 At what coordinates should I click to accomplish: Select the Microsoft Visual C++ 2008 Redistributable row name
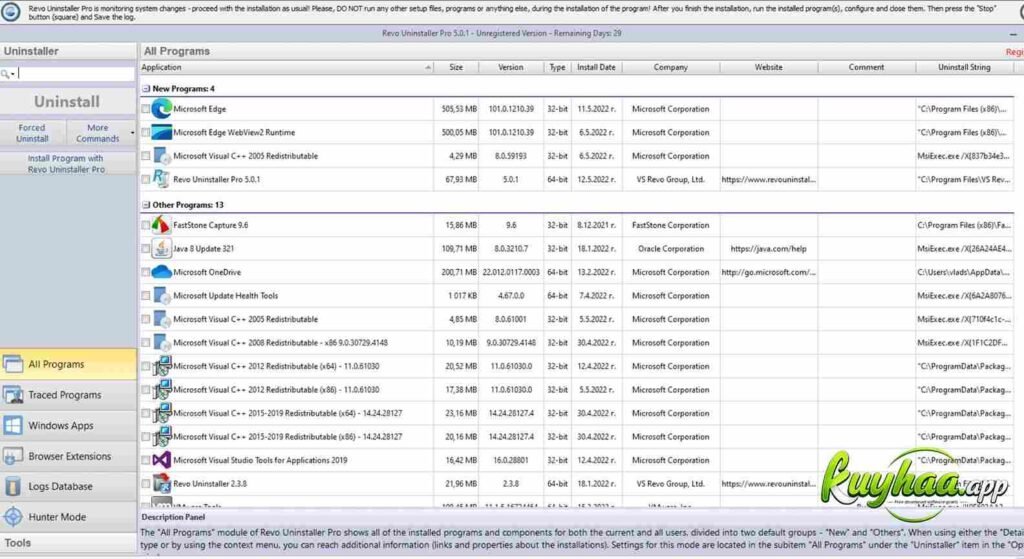pos(280,343)
